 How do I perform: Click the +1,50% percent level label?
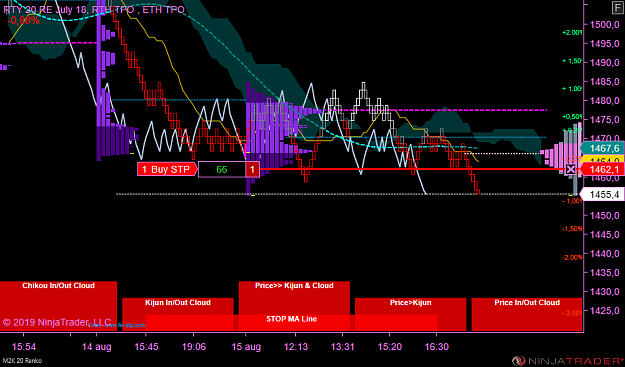pyautogui.click(x=572, y=61)
